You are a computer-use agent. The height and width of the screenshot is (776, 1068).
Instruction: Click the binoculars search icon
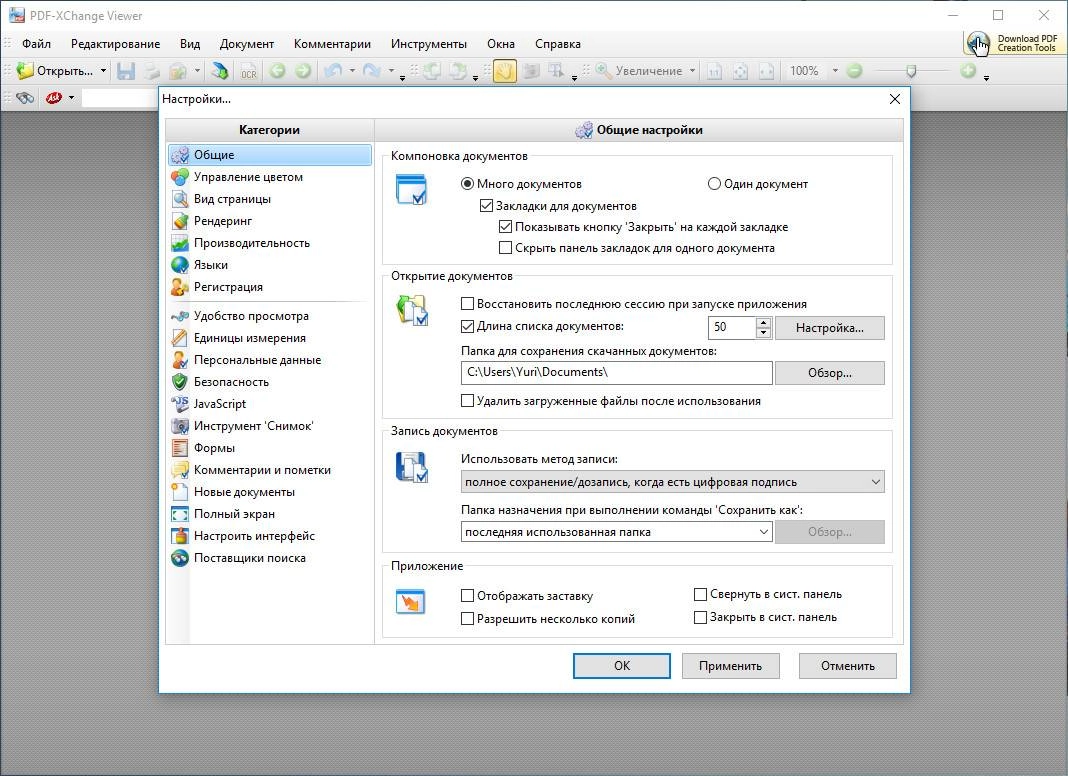coord(25,98)
